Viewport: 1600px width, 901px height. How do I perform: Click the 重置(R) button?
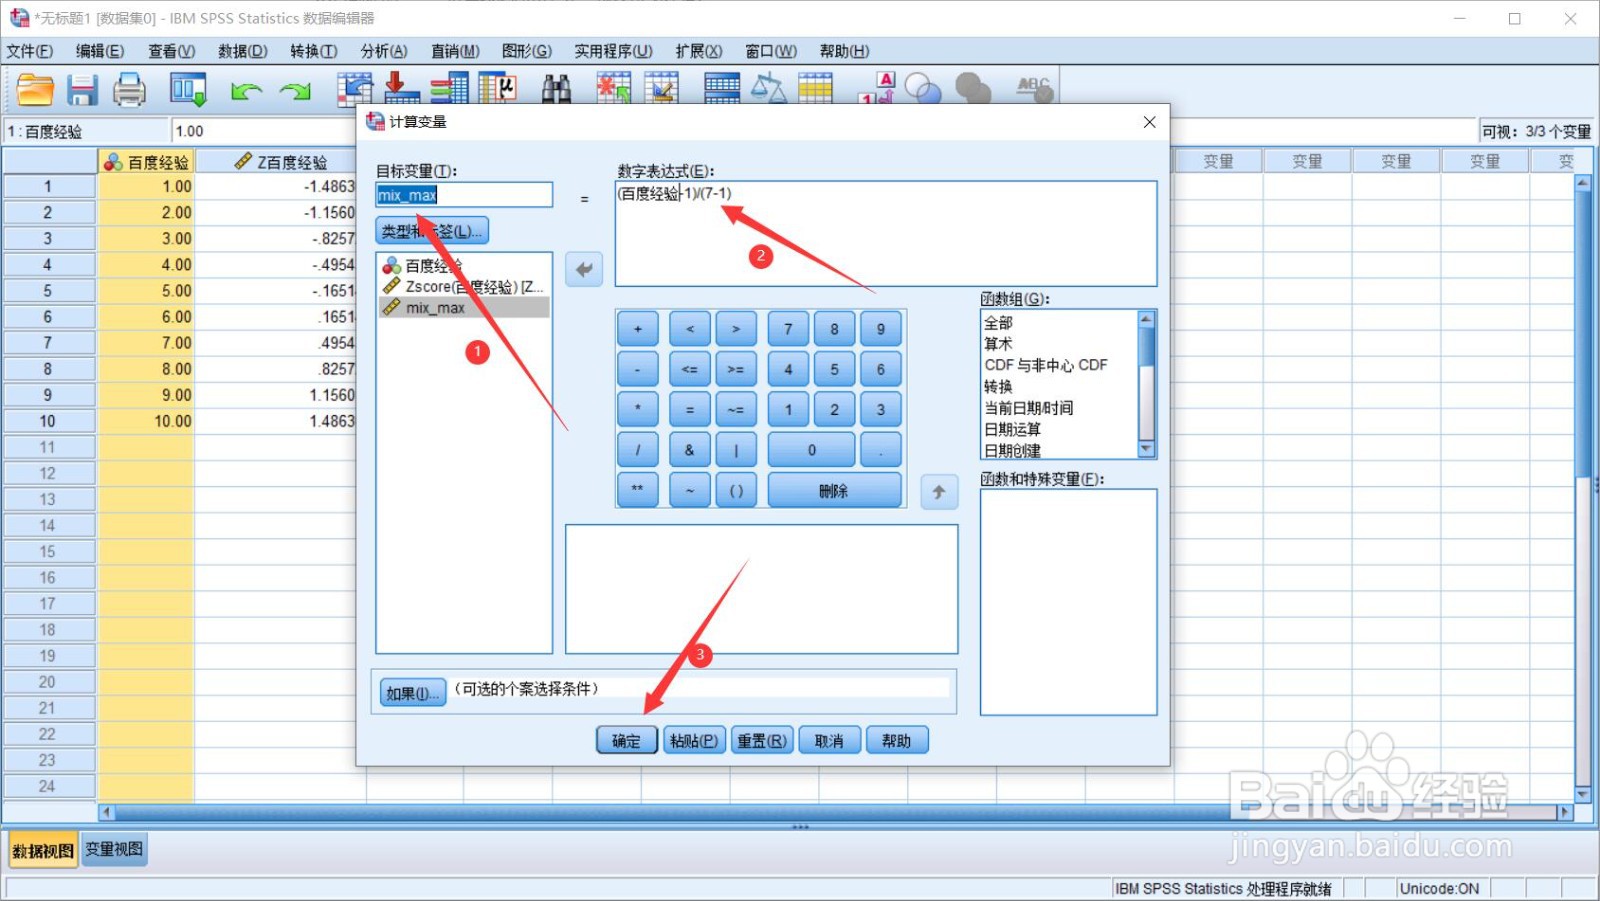762,741
